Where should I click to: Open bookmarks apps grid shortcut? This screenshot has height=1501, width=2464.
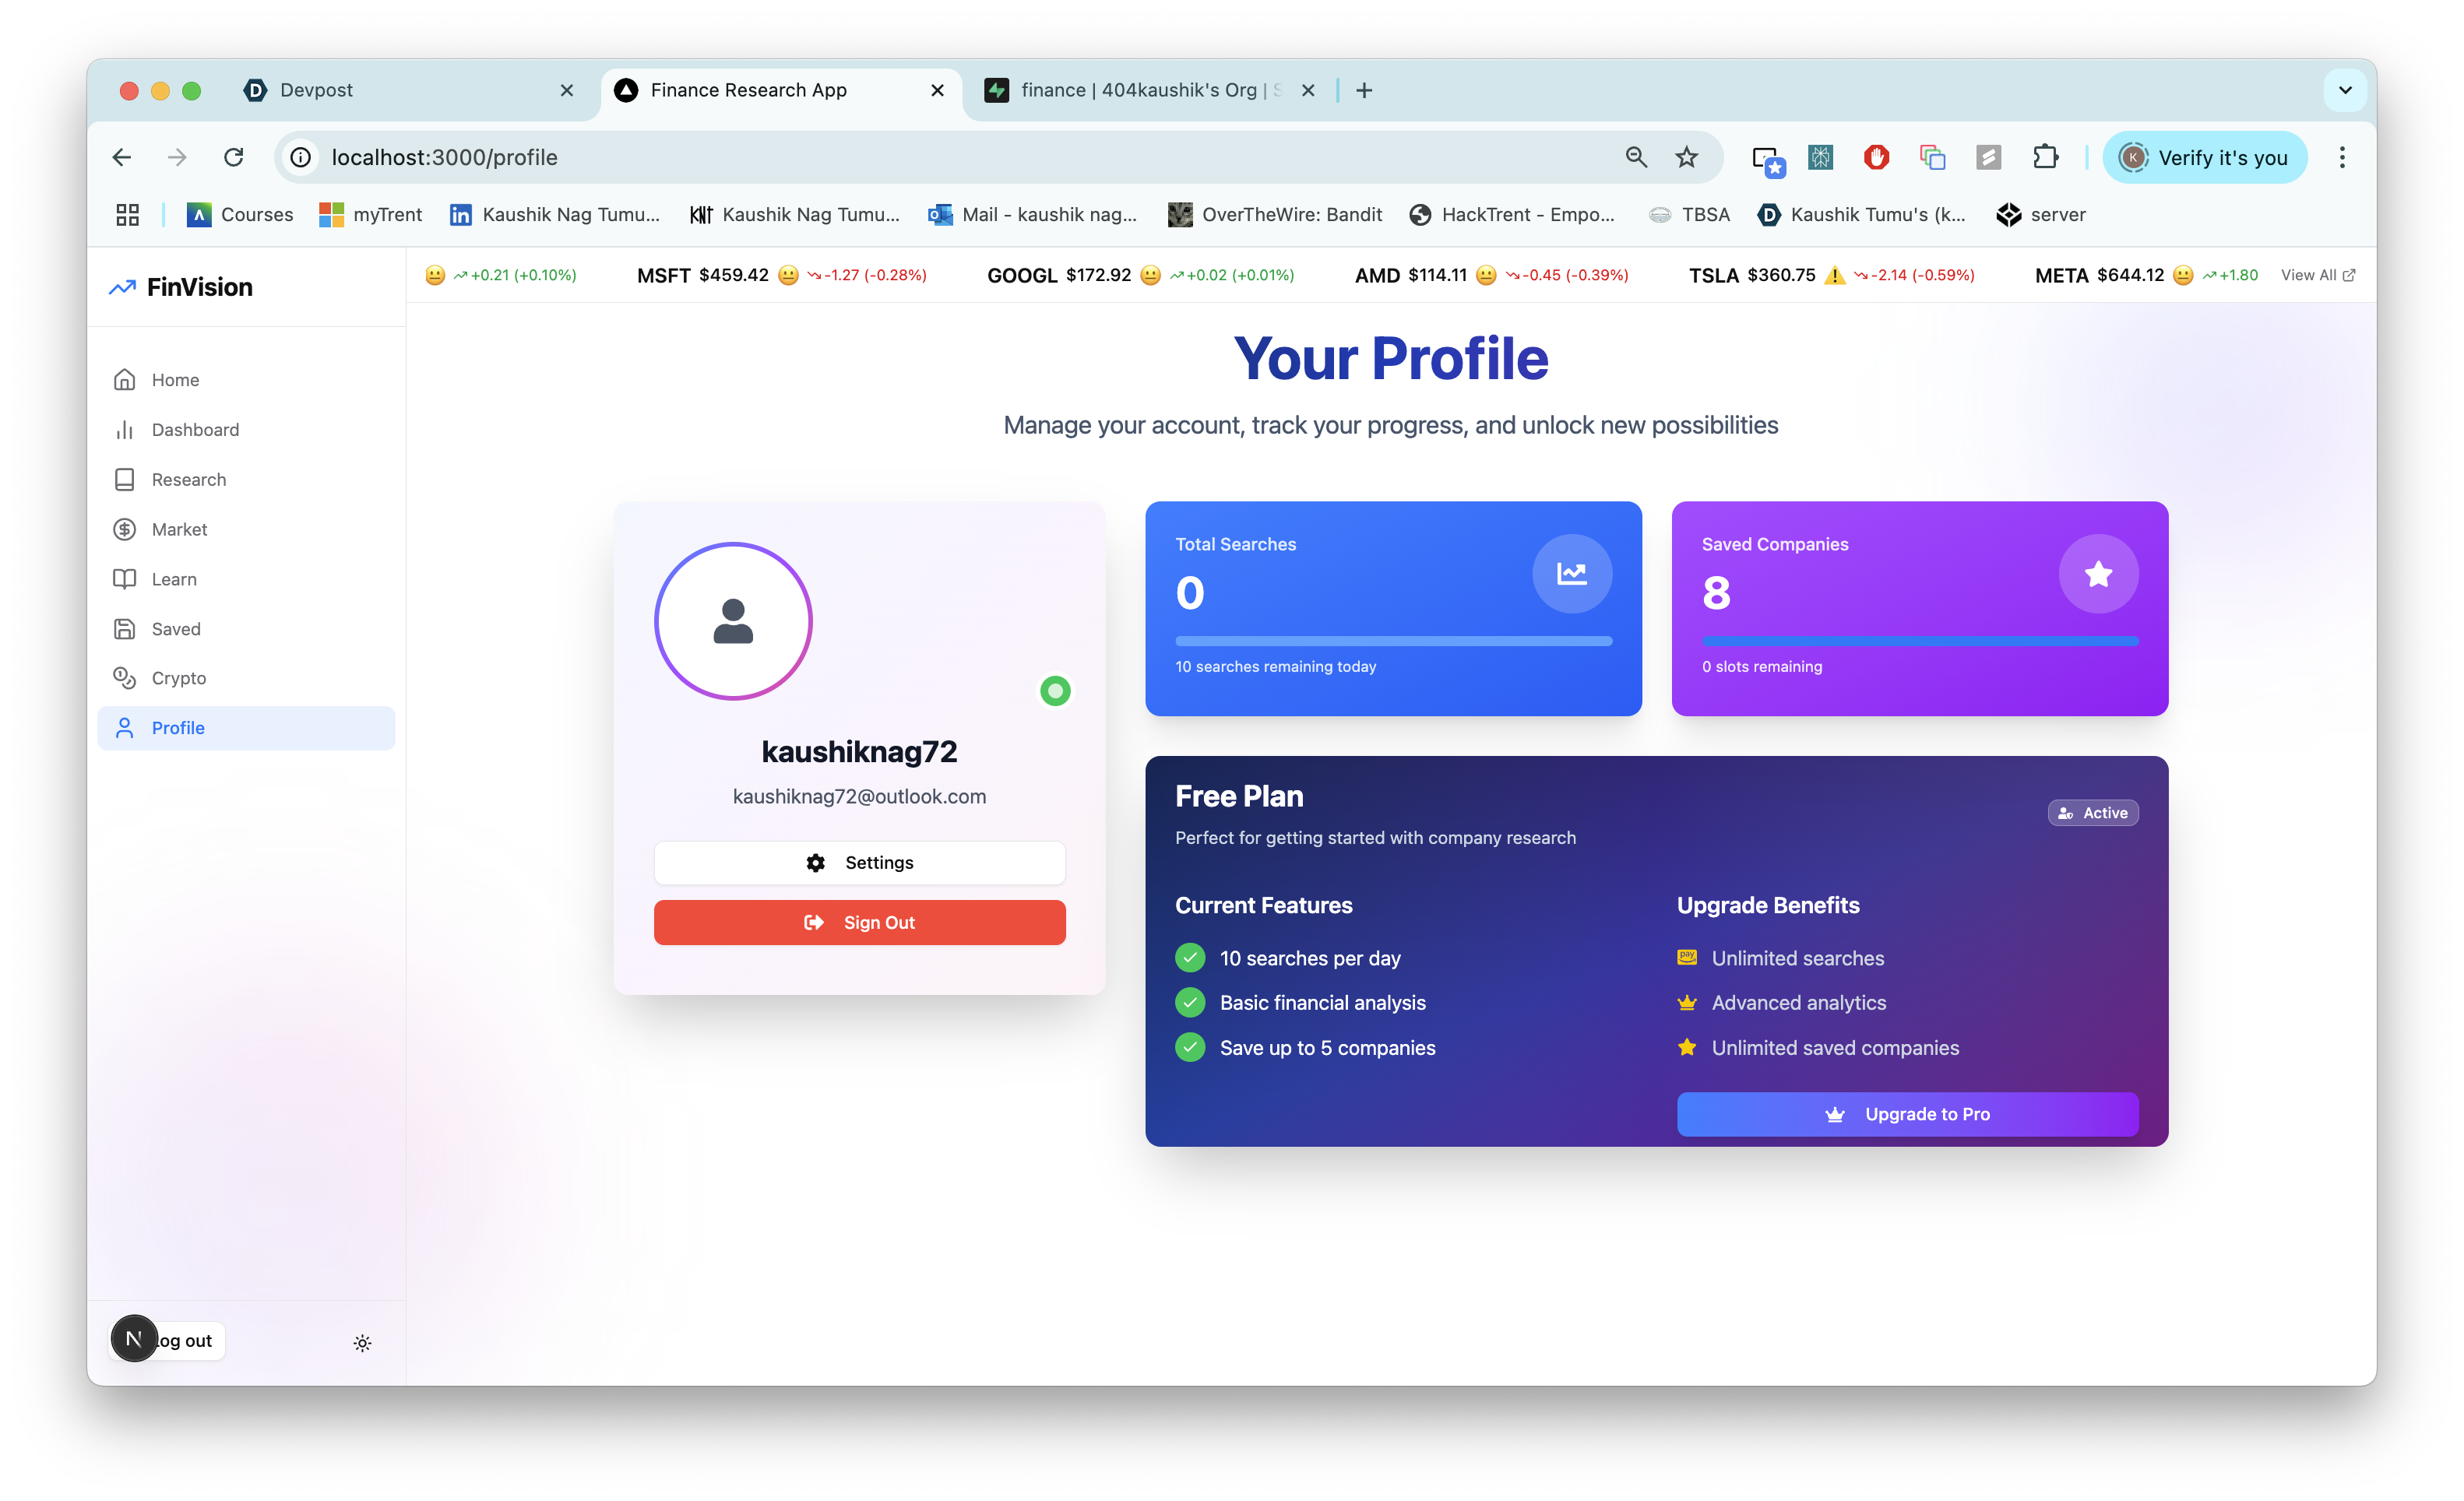[127, 214]
